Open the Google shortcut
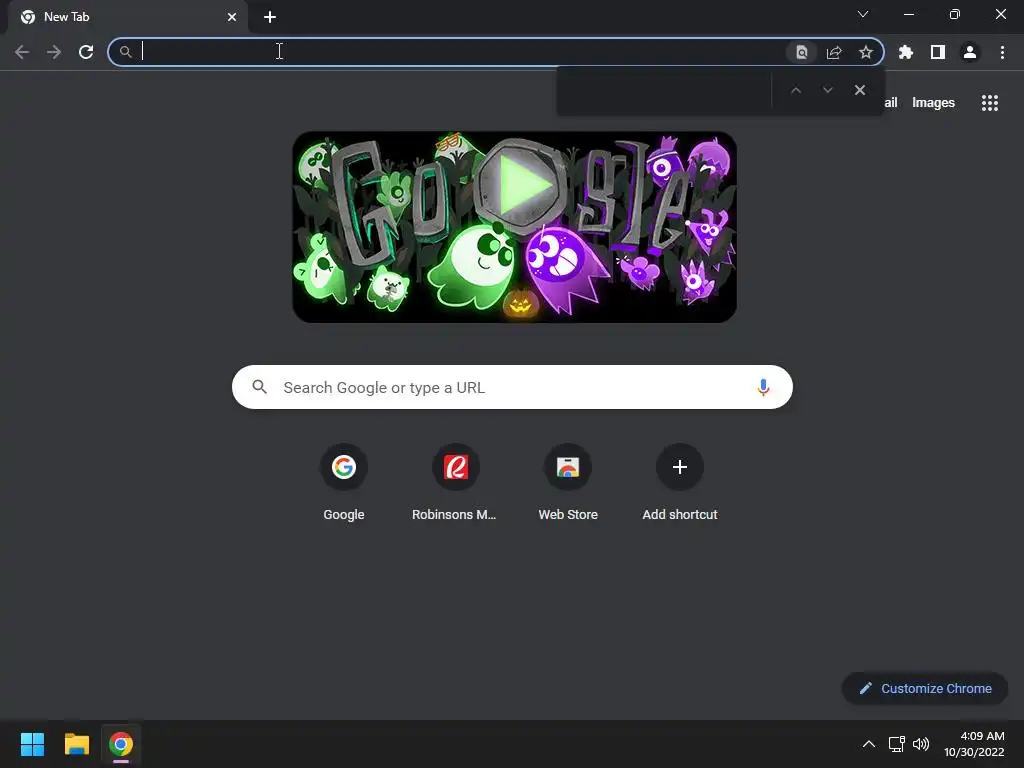The image size is (1024, 768). tap(344, 482)
